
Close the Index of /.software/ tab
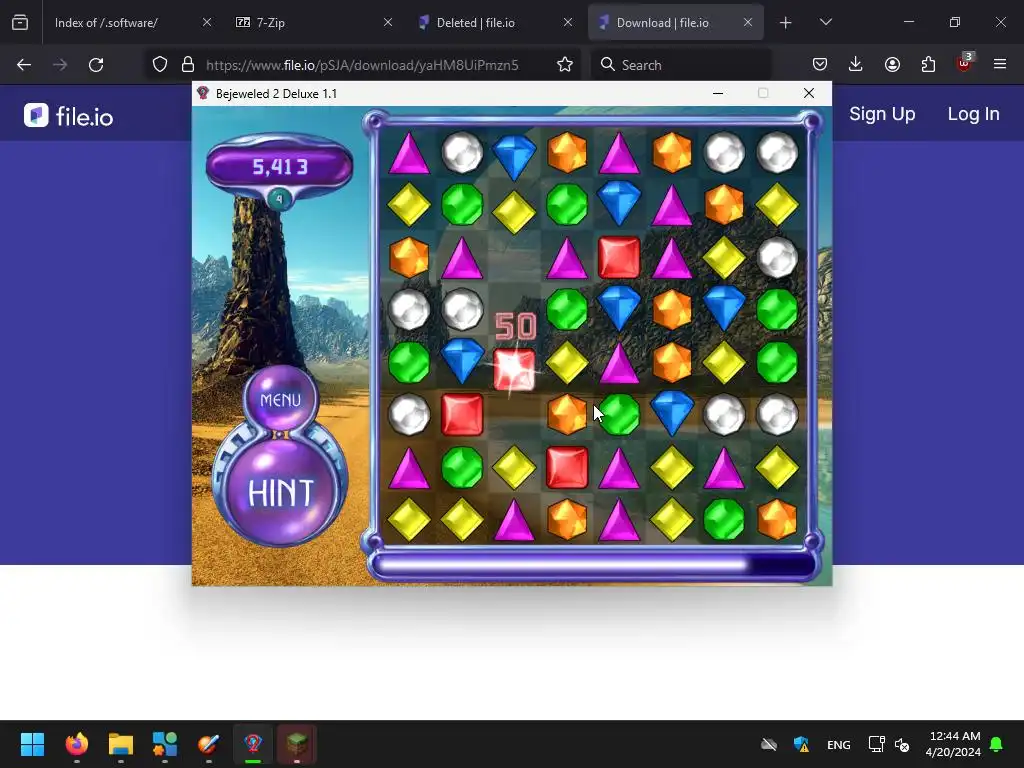207,22
